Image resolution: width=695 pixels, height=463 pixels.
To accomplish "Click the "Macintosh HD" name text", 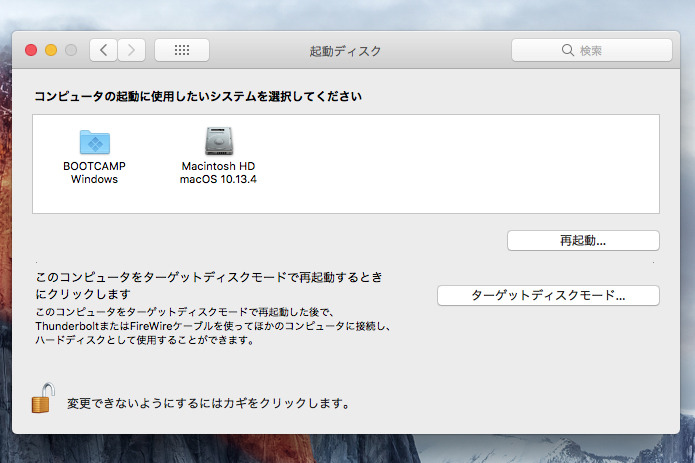I will [219, 166].
